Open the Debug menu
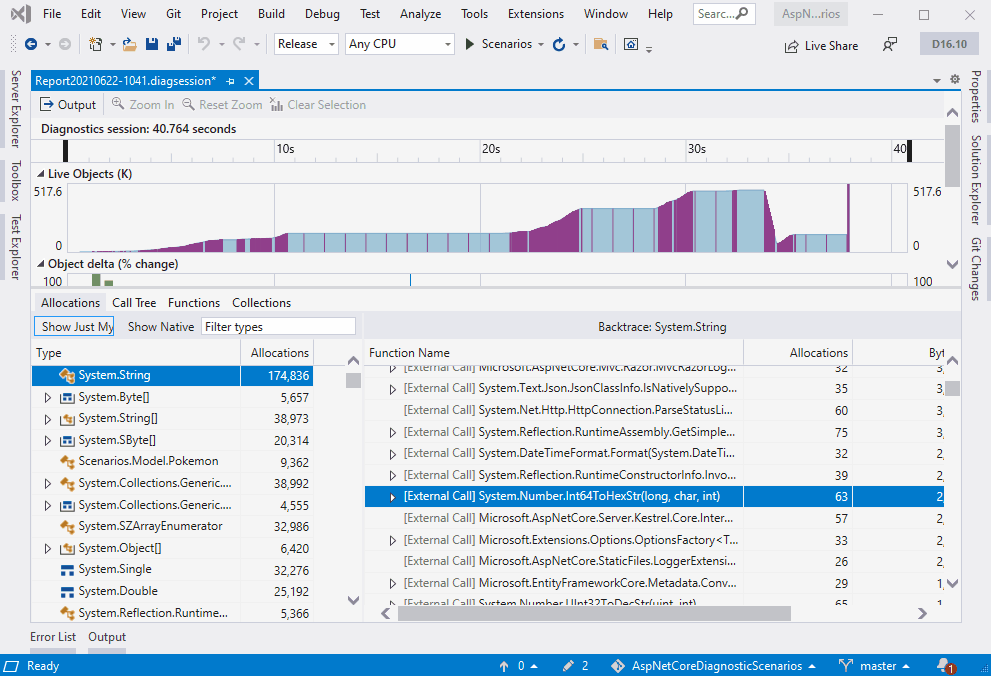Image resolution: width=991 pixels, height=676 pixels. pyautogui.click(x=322, y=14)
